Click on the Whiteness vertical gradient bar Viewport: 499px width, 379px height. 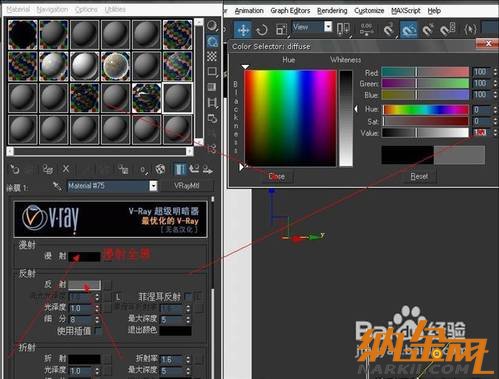coord(346,118)
